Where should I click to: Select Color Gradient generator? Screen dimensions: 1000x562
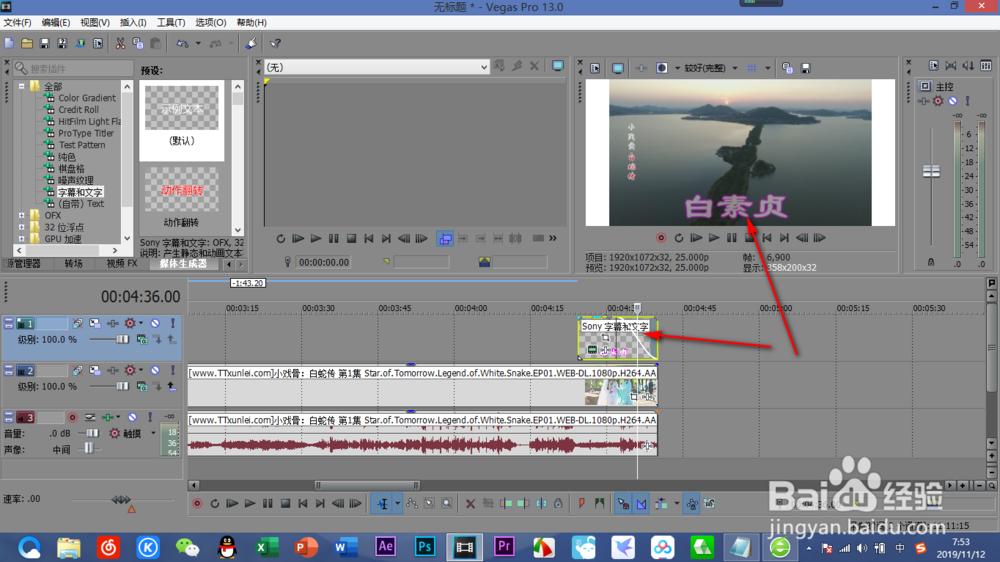pos(87,98)
